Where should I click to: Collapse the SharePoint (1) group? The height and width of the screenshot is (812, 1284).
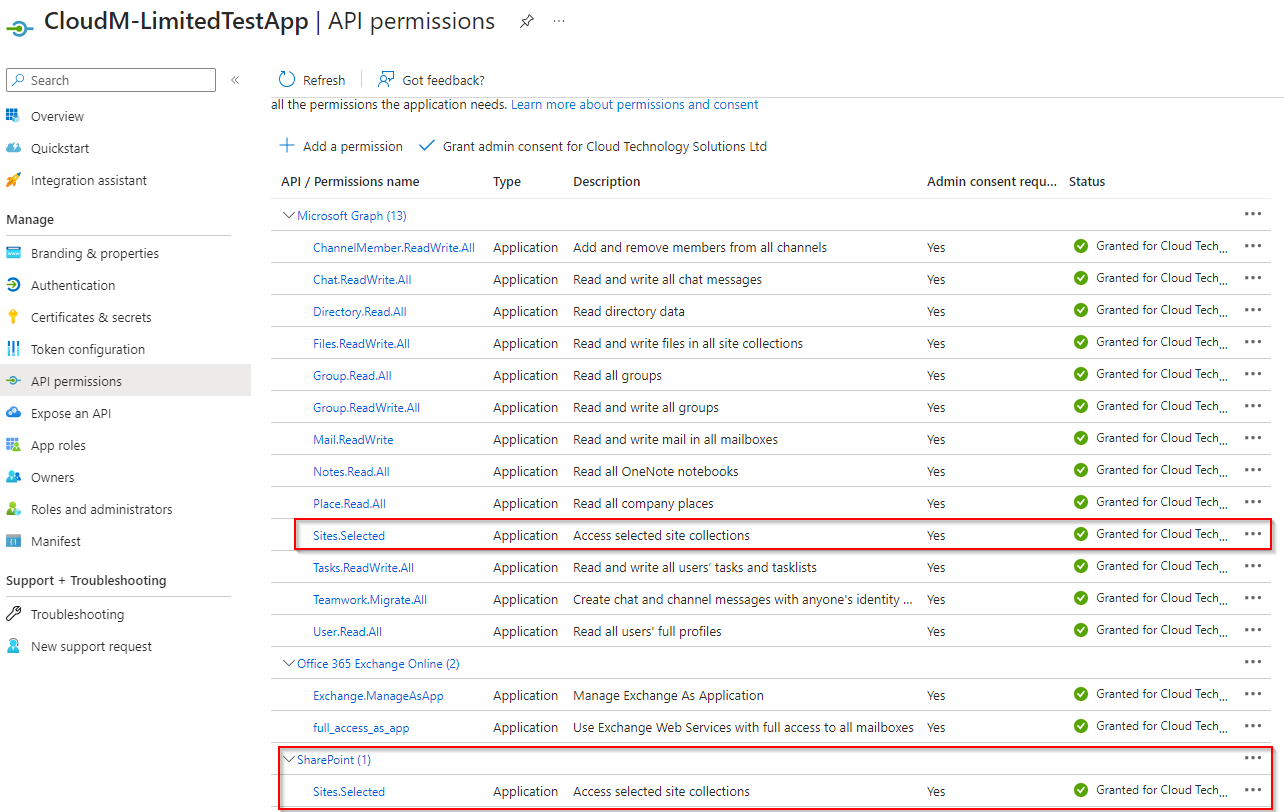coord(289,759)
